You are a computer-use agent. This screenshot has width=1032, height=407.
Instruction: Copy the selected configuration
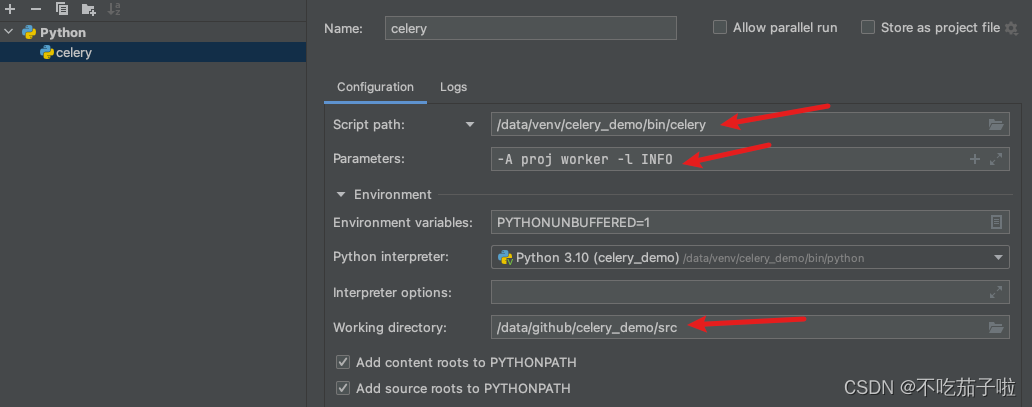tap(62, 9)
